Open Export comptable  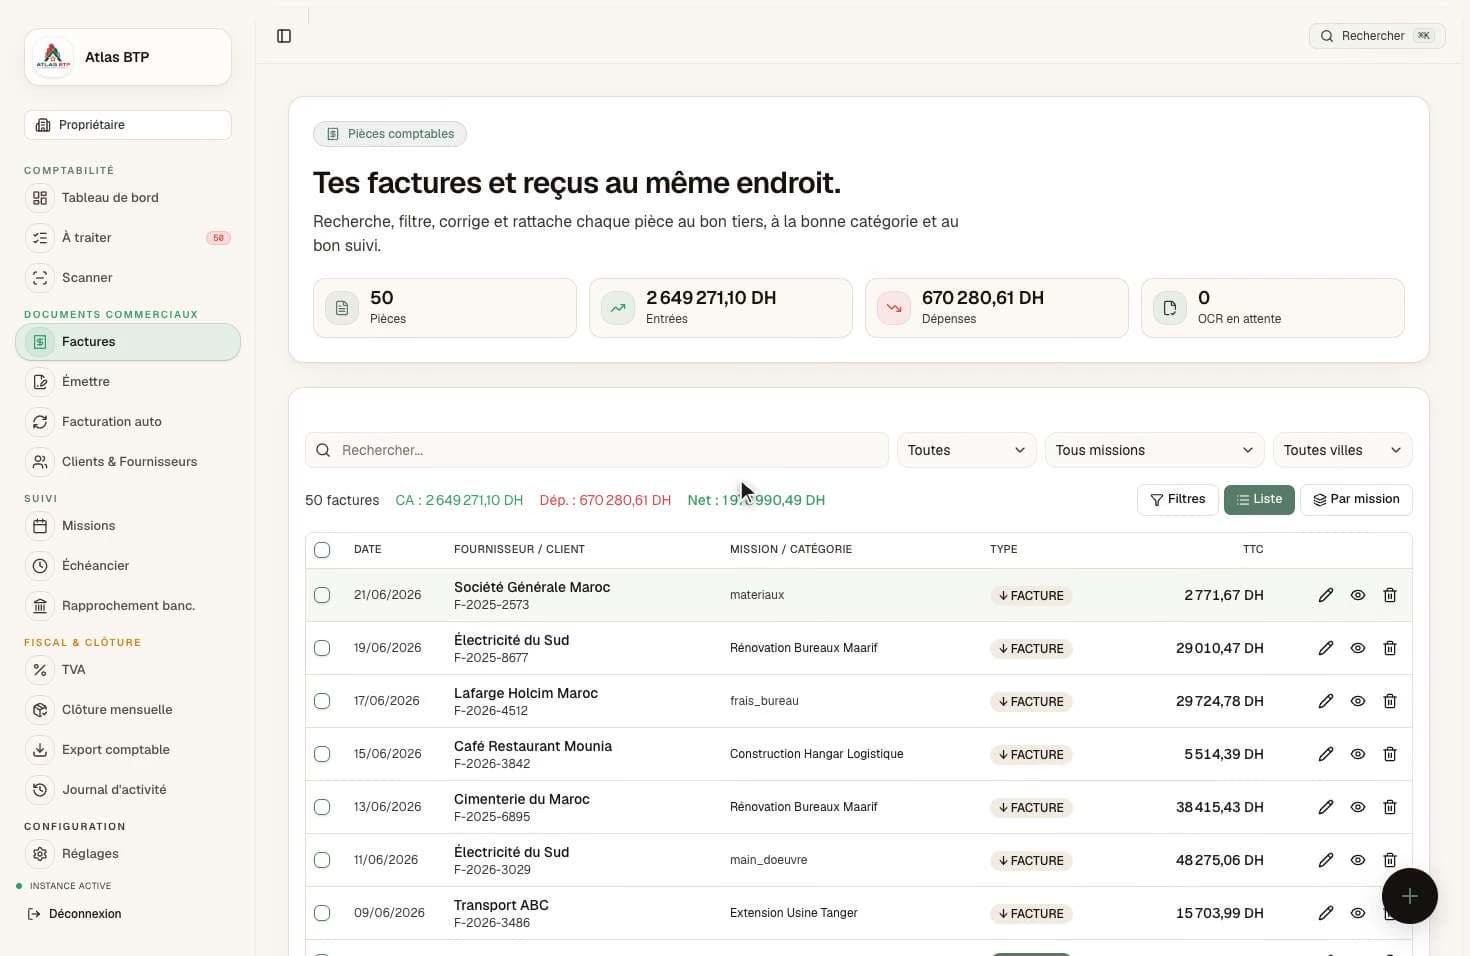click(128, 750)
